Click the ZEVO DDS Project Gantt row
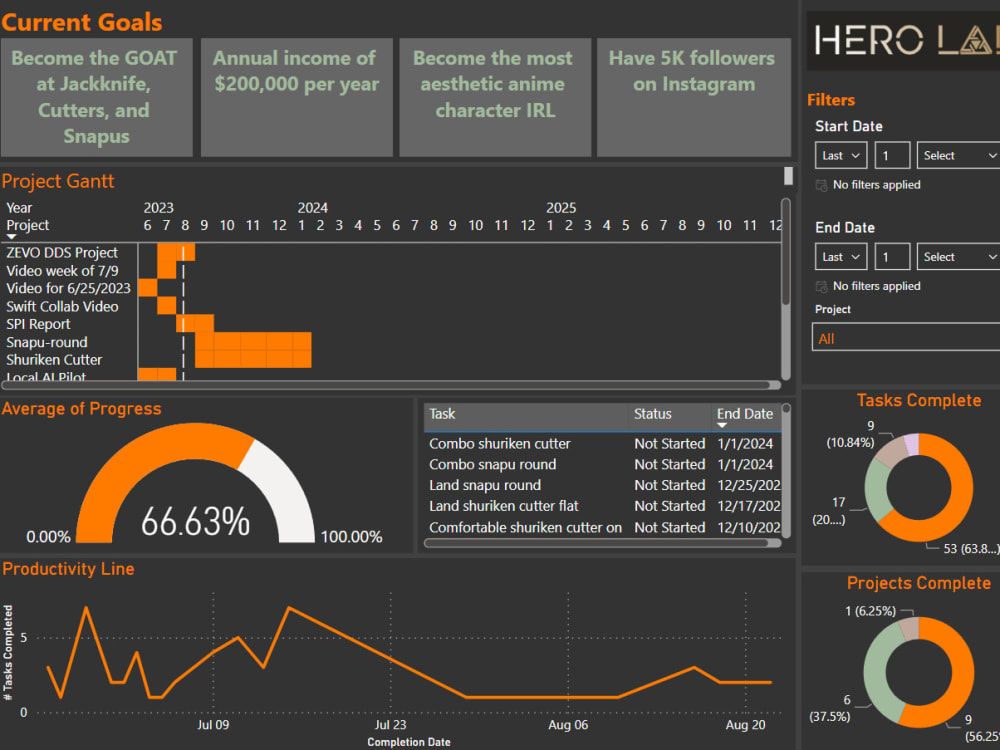This screenshot has width=1000, height=750. pyautogui.click(x=62, y=253)
